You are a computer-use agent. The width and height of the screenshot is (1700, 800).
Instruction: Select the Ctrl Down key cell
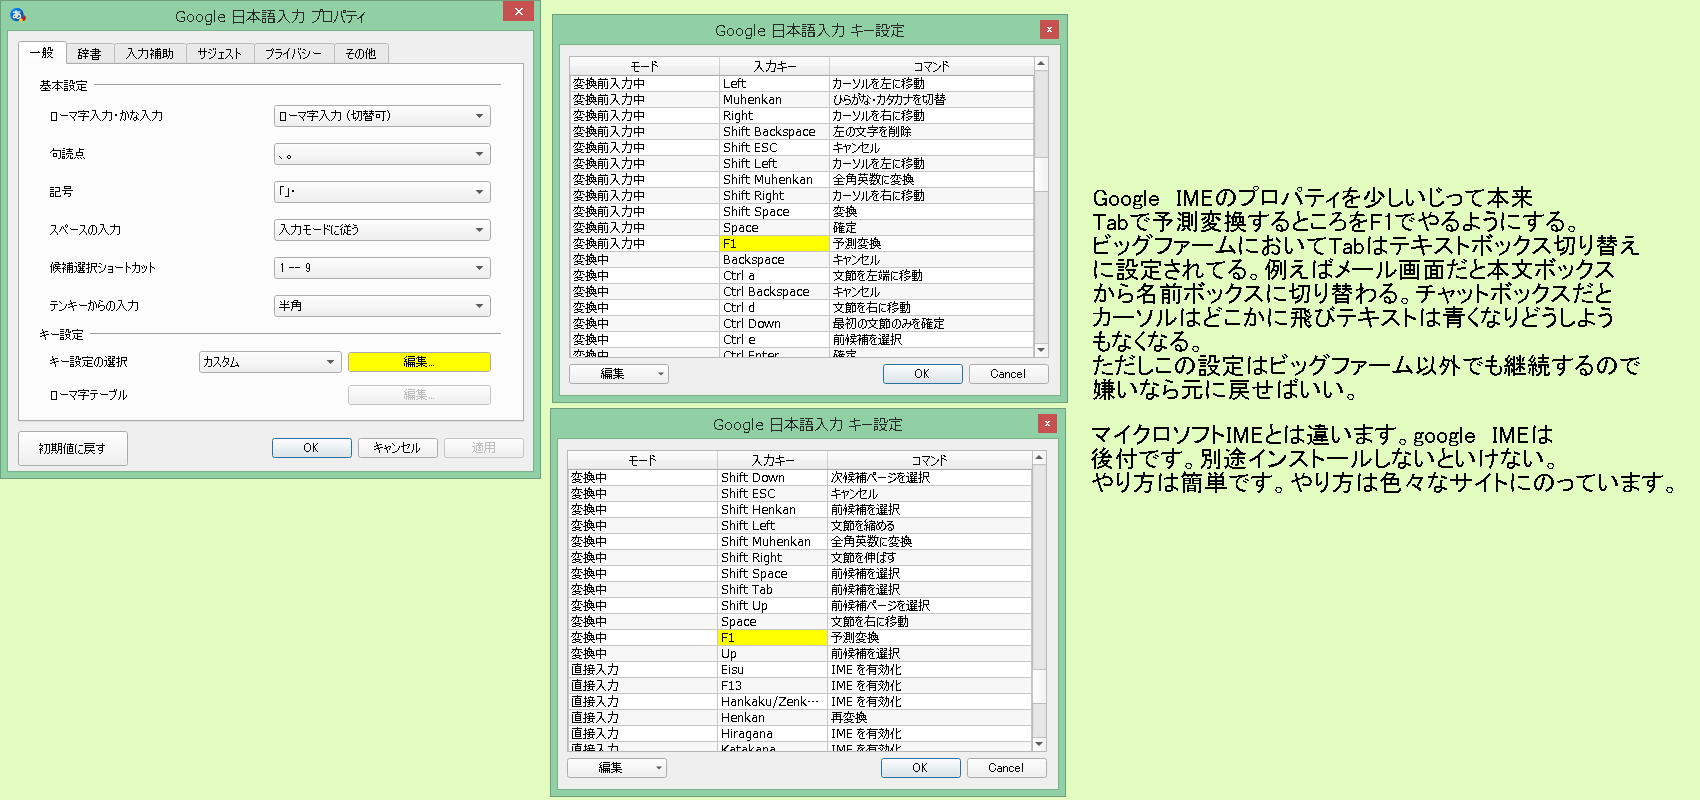click(x=775, y=324)
